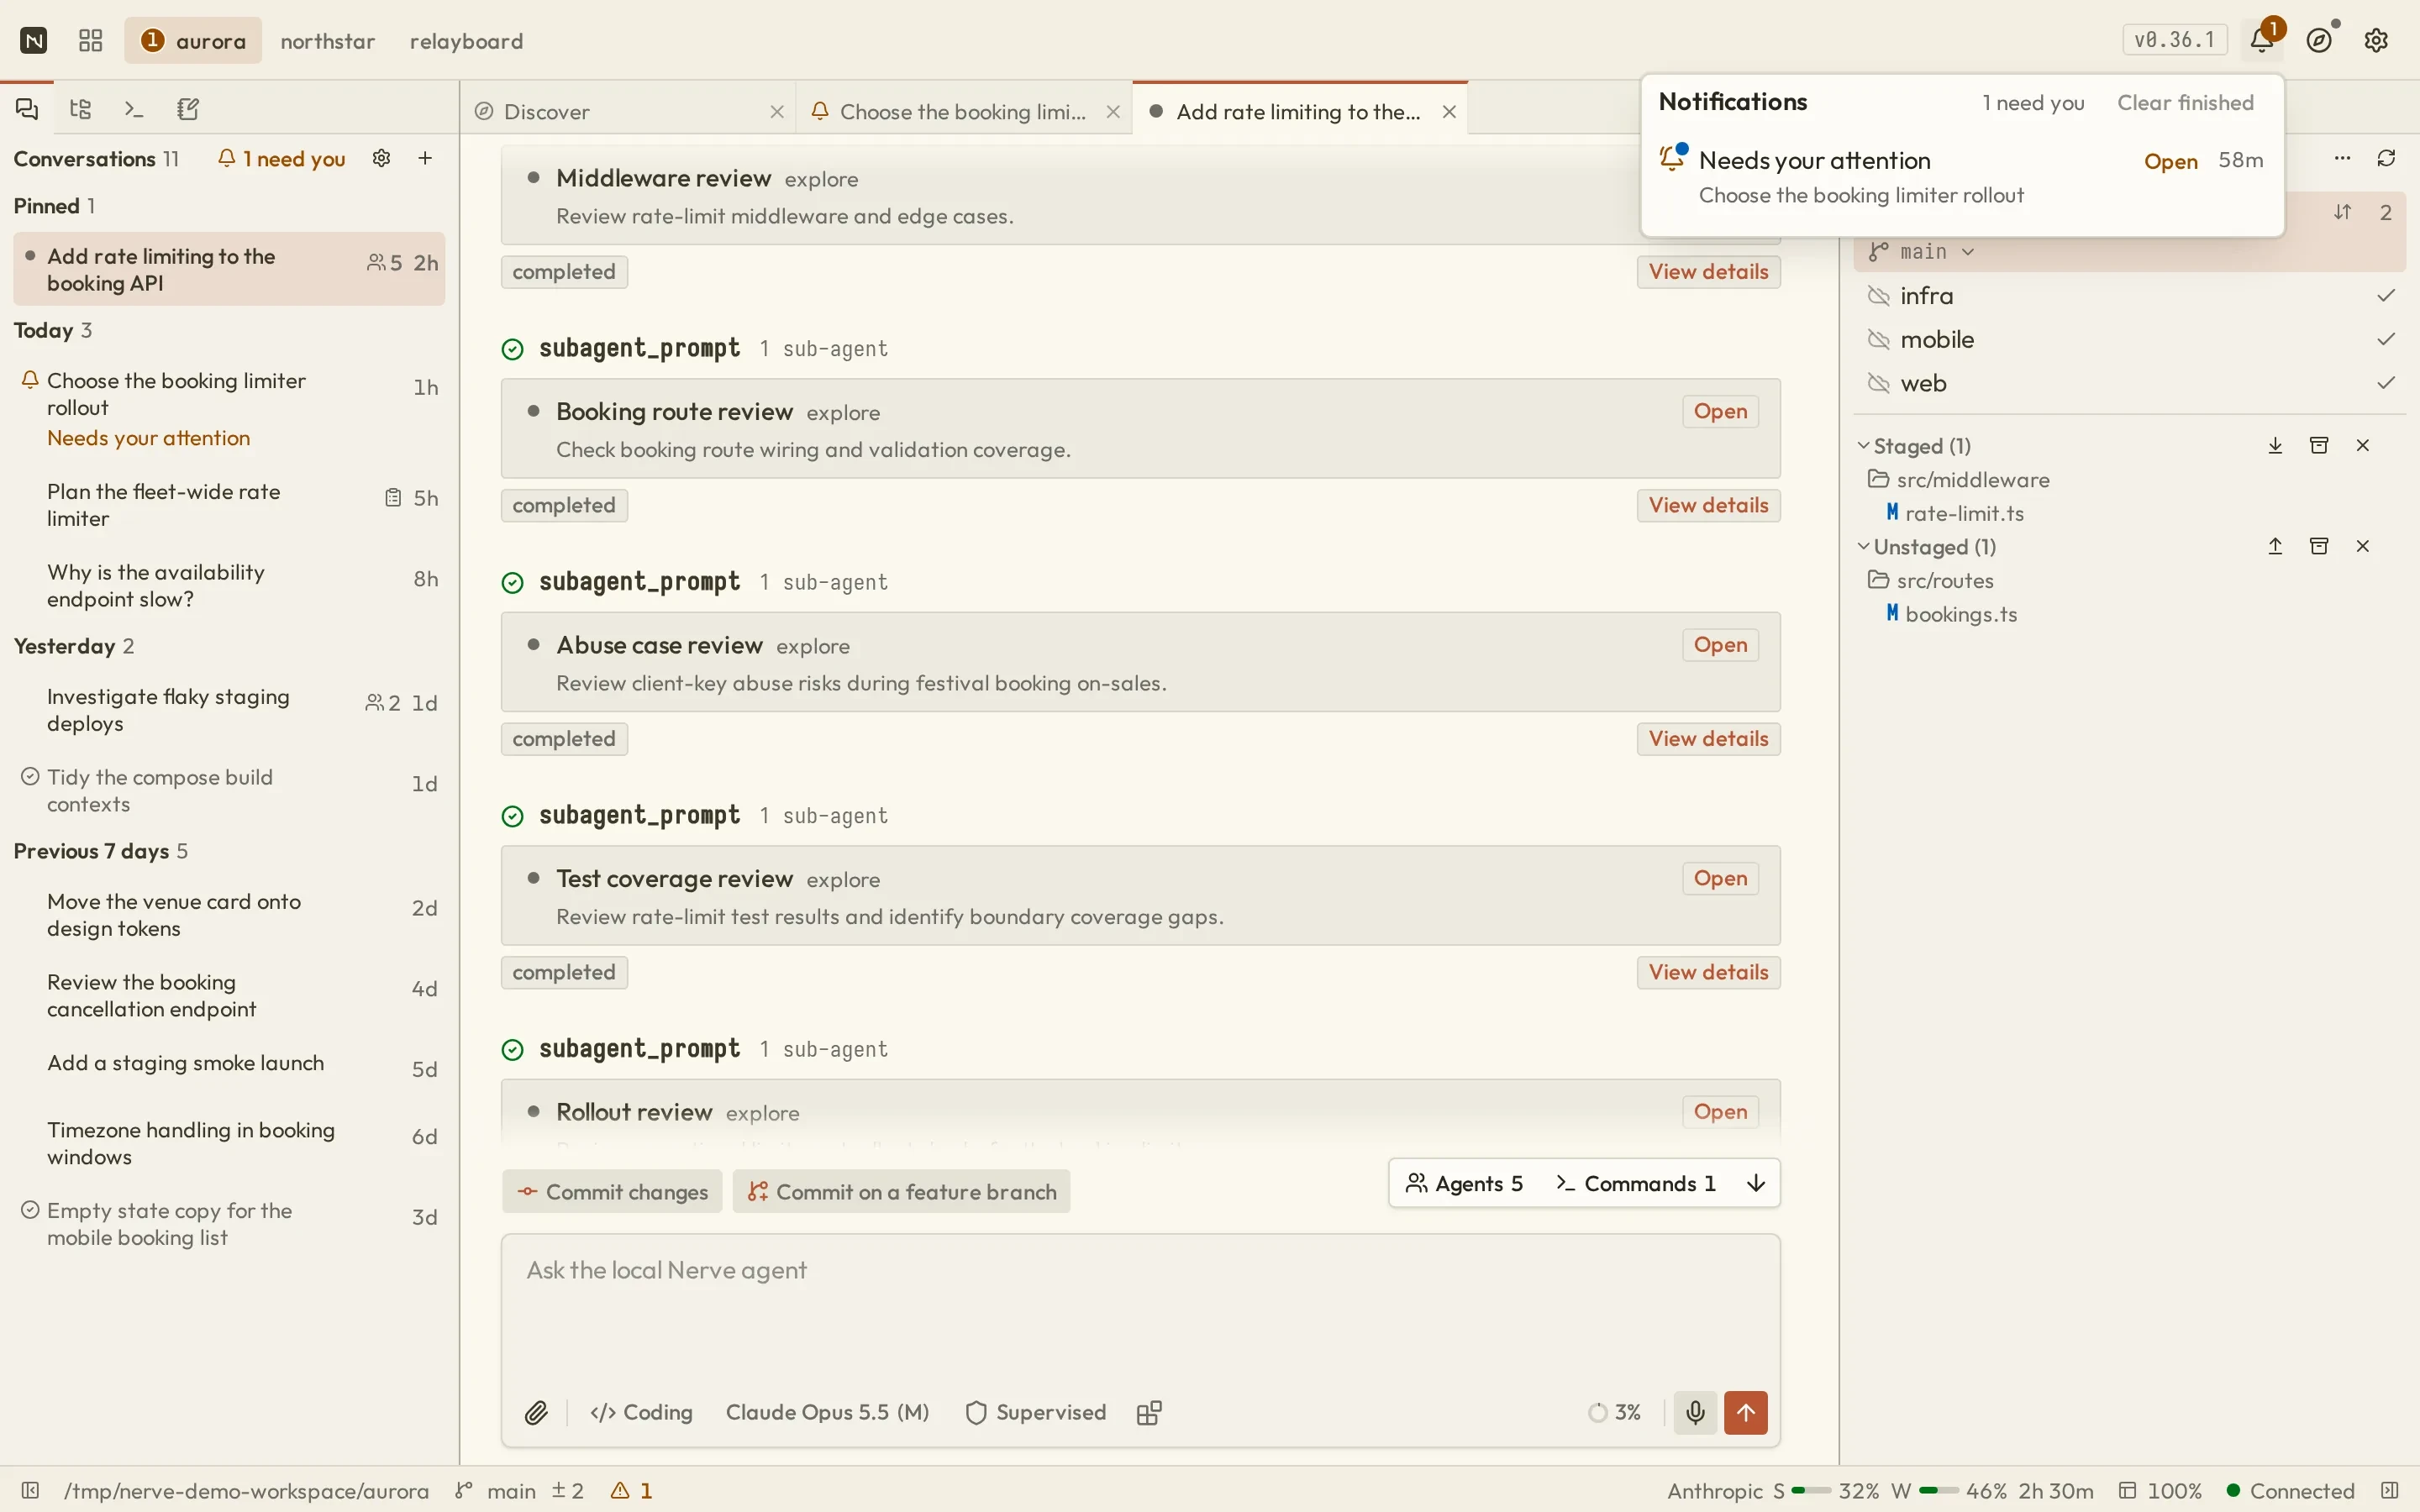The width and height of the screenshot is (2420, 1512).
Task: Unstage all files in the Staged section
Action: pyautogui.click(x=2275, y=445)
